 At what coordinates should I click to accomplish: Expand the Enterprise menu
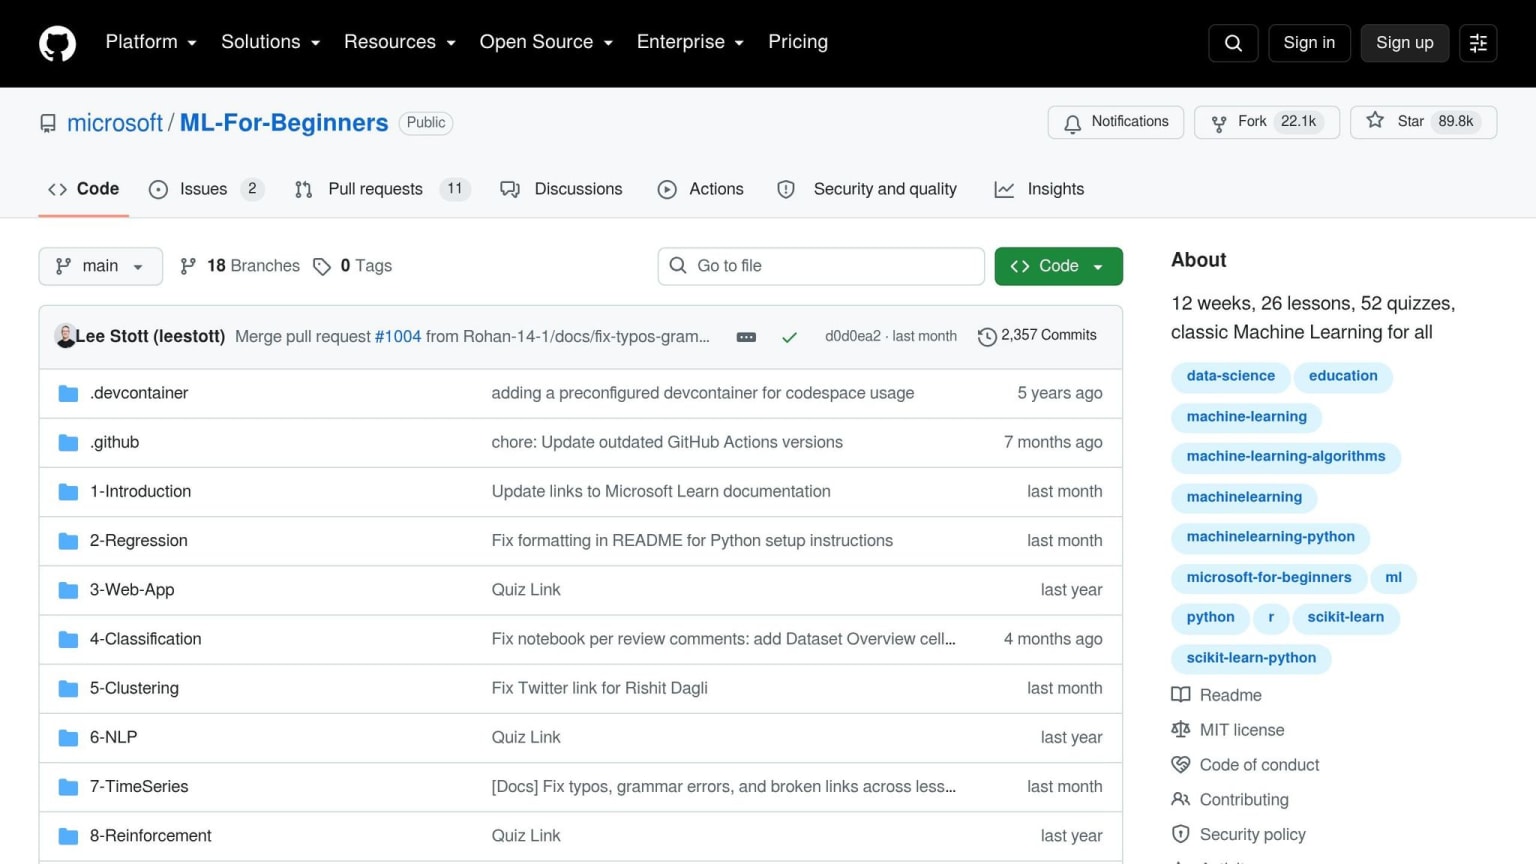pyautogui.click(x=691, y=42)
